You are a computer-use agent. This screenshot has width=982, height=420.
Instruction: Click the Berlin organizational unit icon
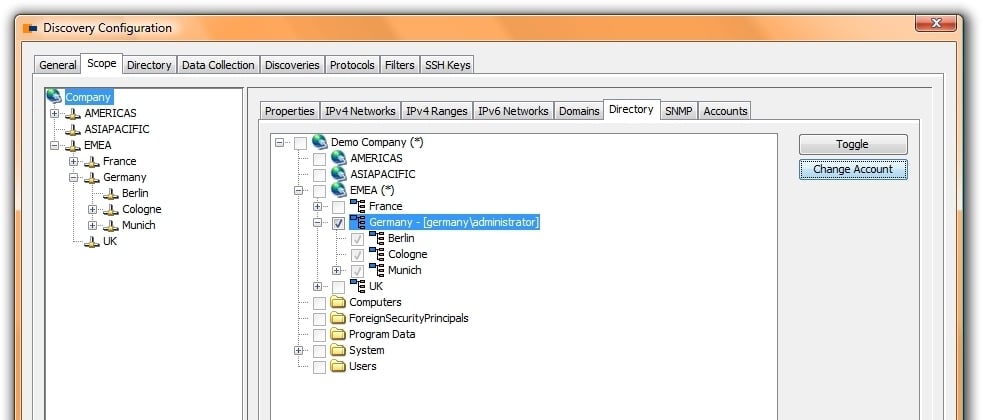click(376, 238)
